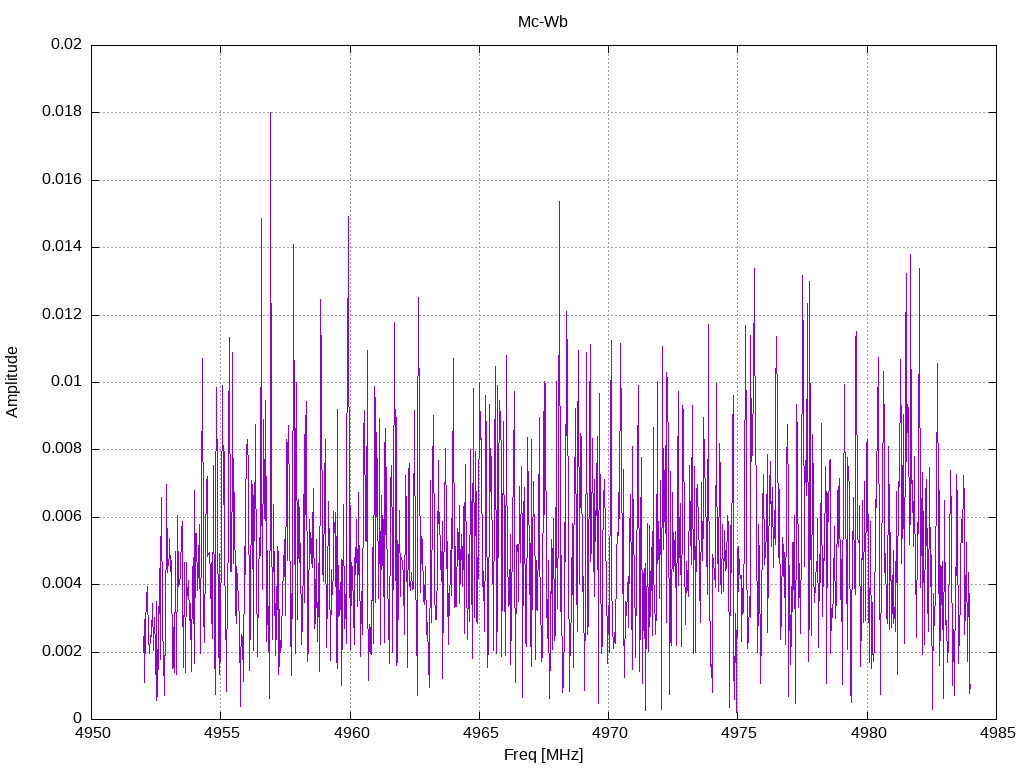1024x768 pixels.
Task: Click the x-axis tick label 4965
Action: pos(481,733)
